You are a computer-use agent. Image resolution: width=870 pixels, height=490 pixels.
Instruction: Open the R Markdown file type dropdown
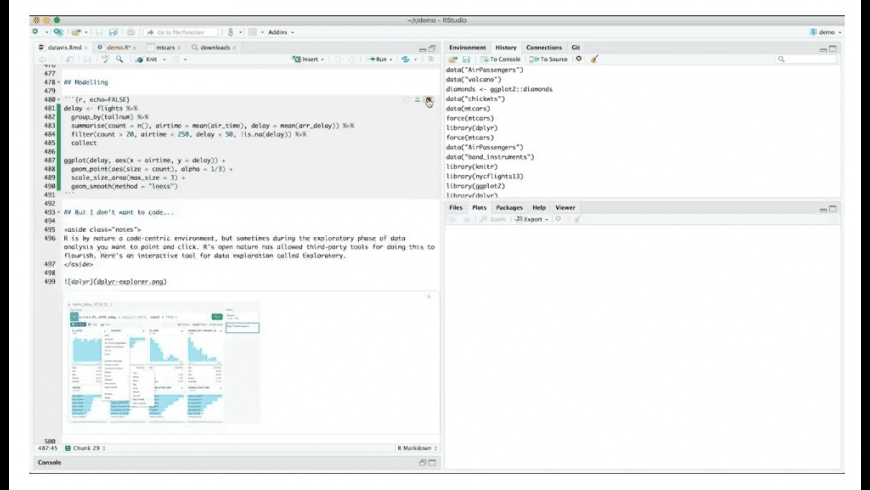click(x=417, y=448)
